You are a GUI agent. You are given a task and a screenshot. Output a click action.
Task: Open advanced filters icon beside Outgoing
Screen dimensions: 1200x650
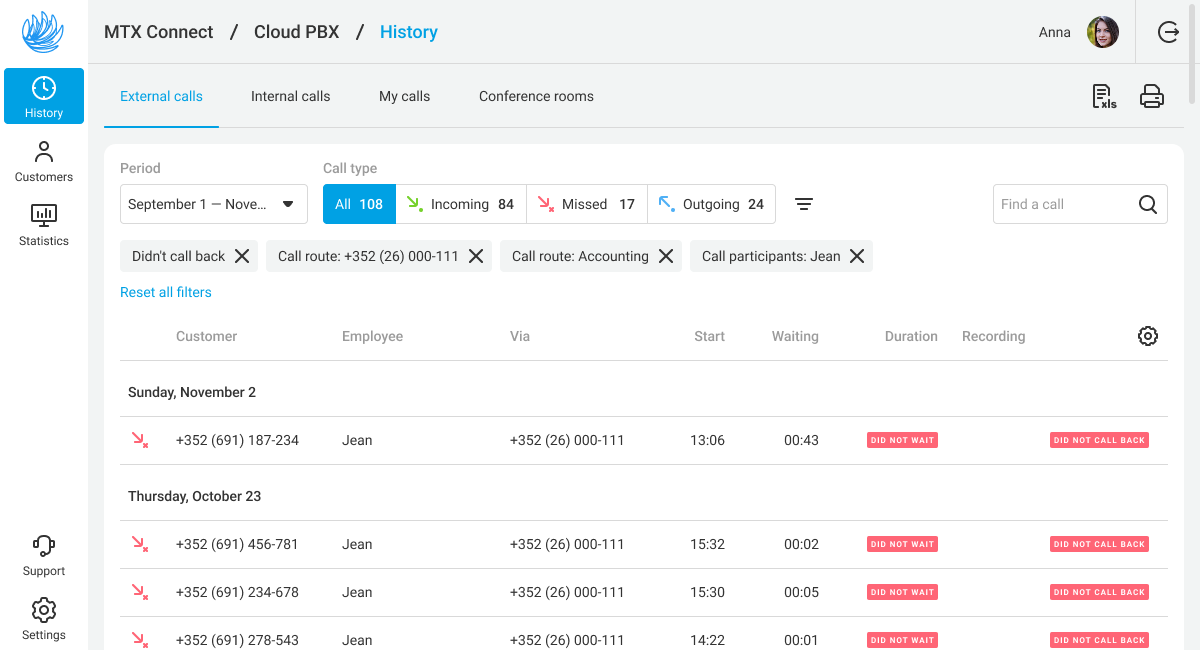pyautogui.click(x=804, y=204)
